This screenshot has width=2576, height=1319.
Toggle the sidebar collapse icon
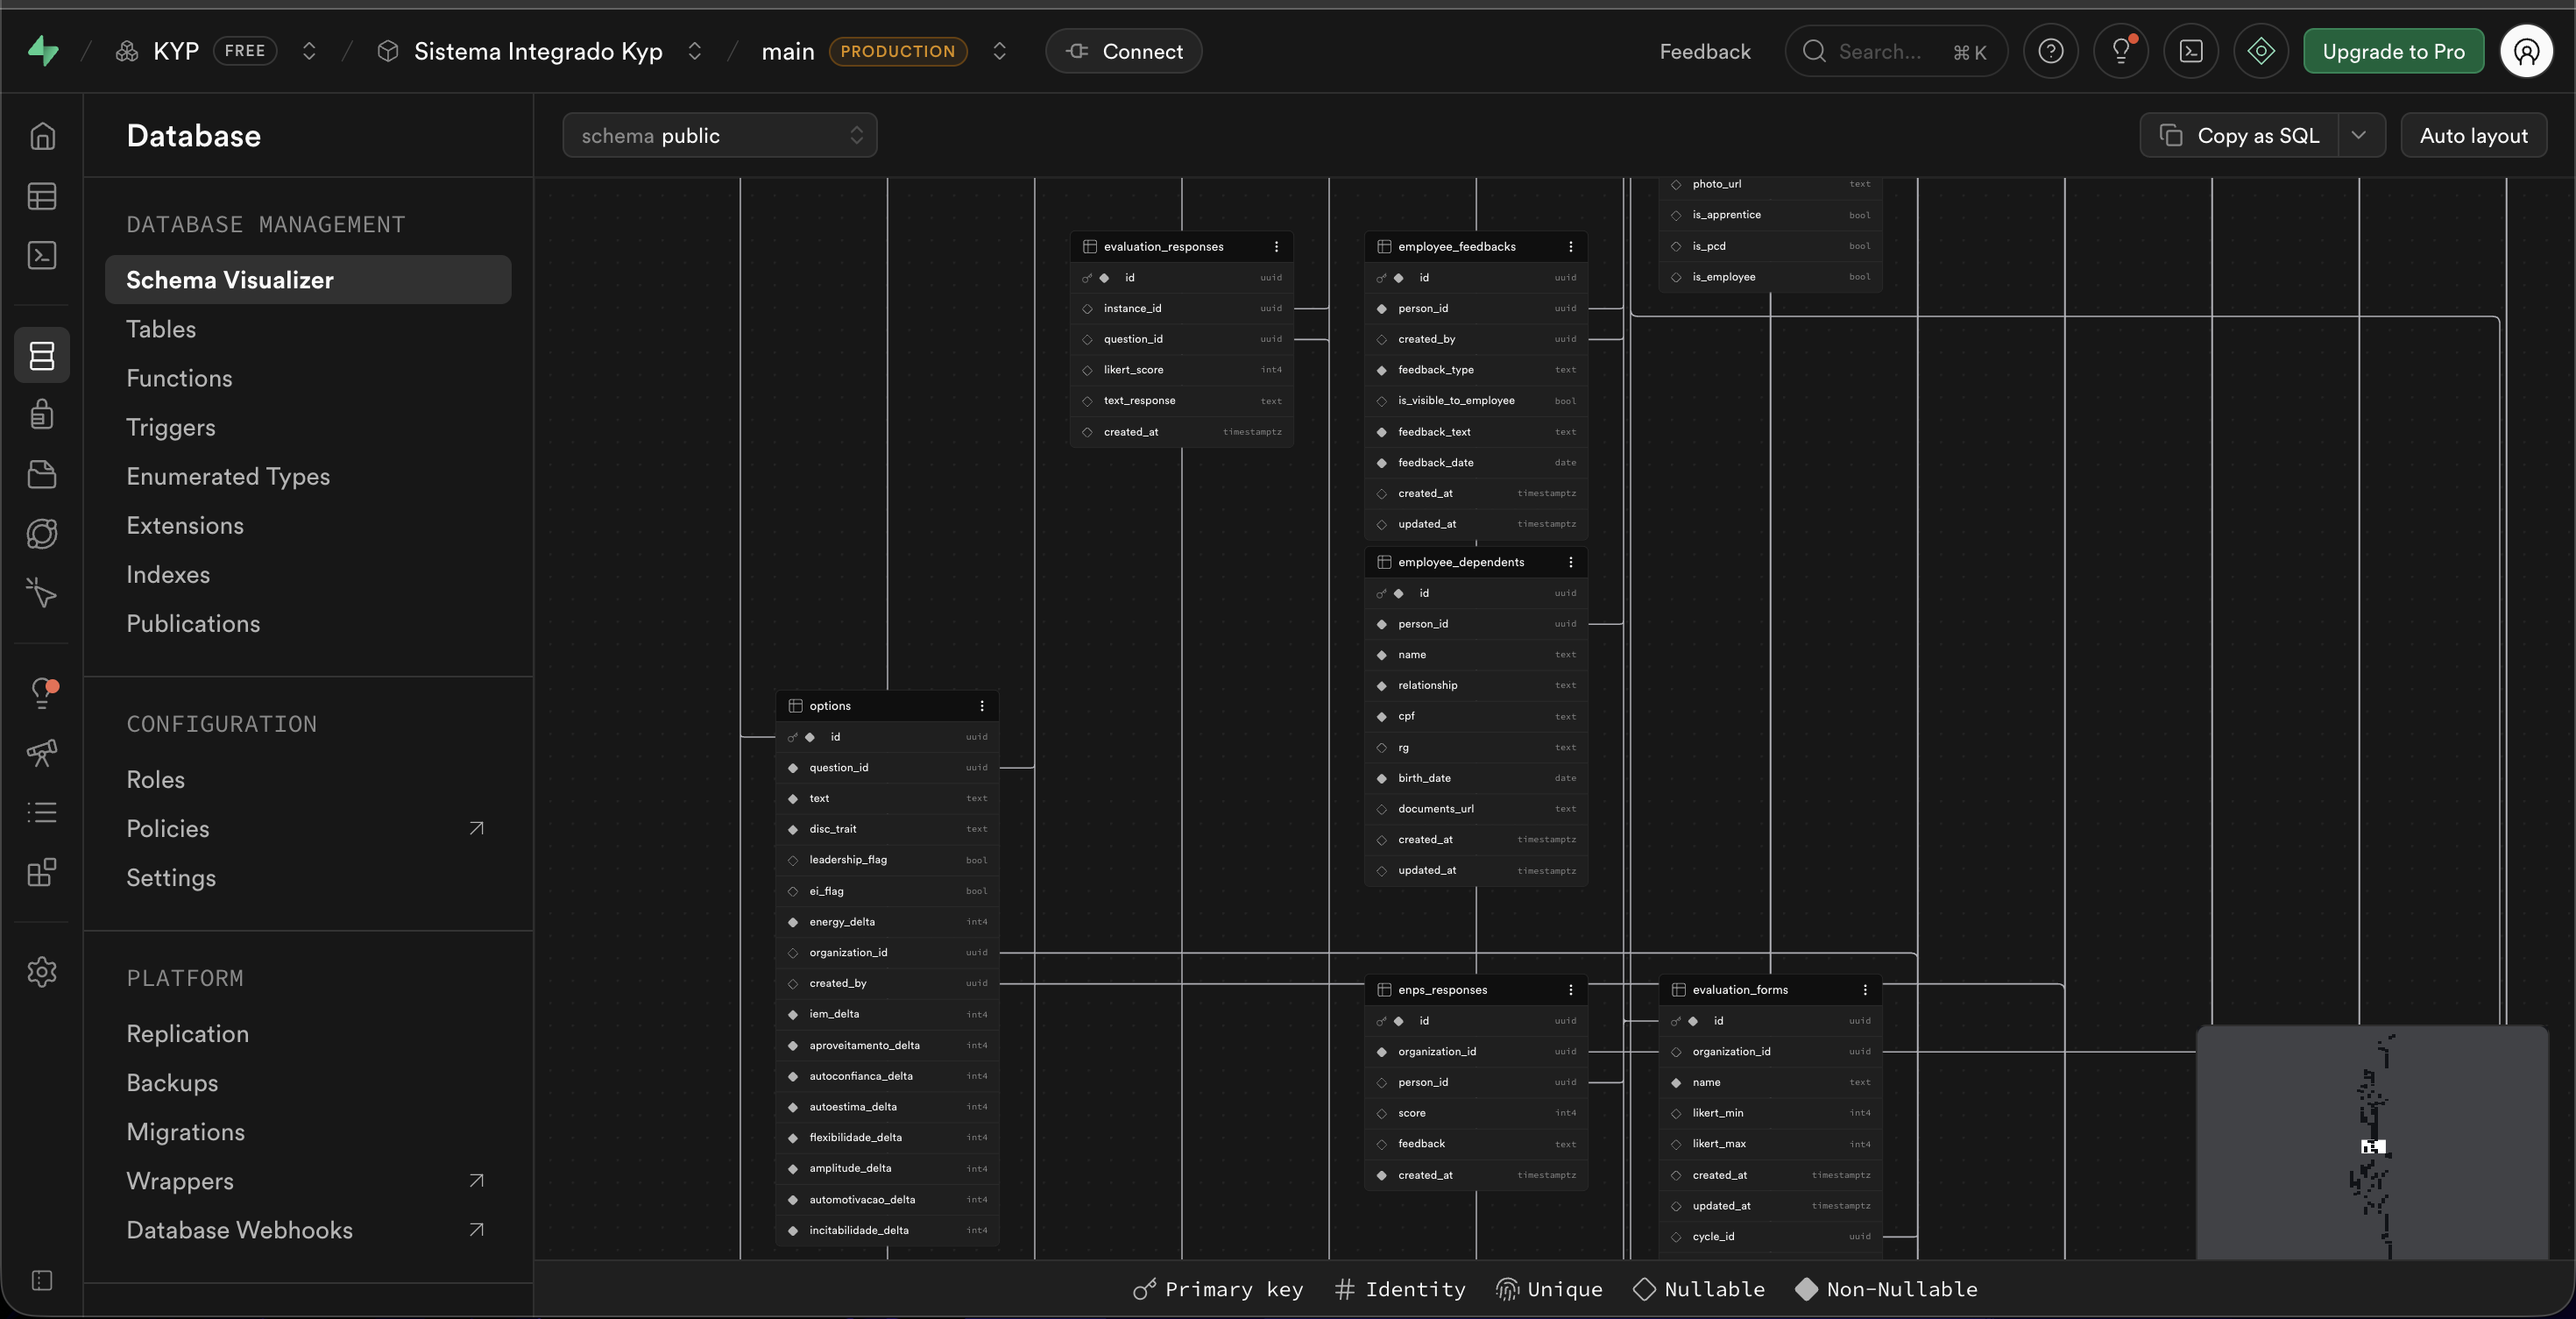[x=42, y=1280]
